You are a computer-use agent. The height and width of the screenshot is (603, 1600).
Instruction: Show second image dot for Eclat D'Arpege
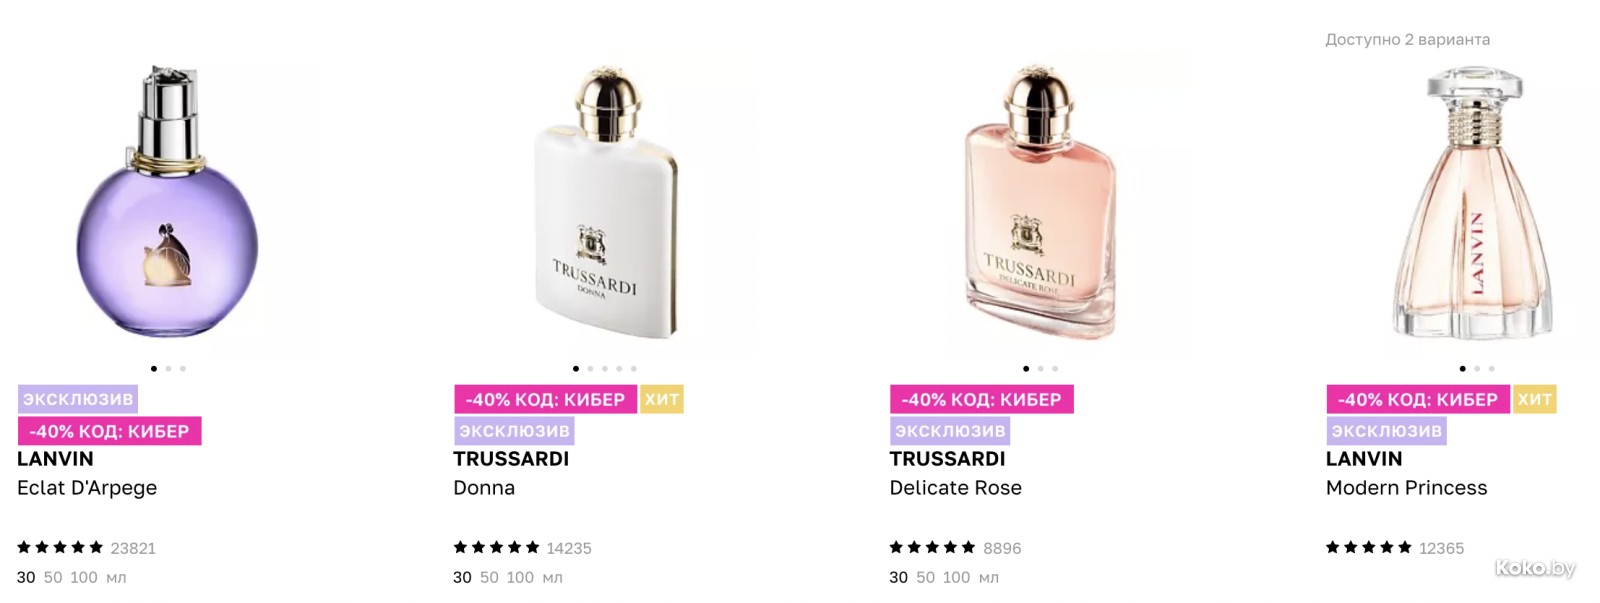(168, 368)
